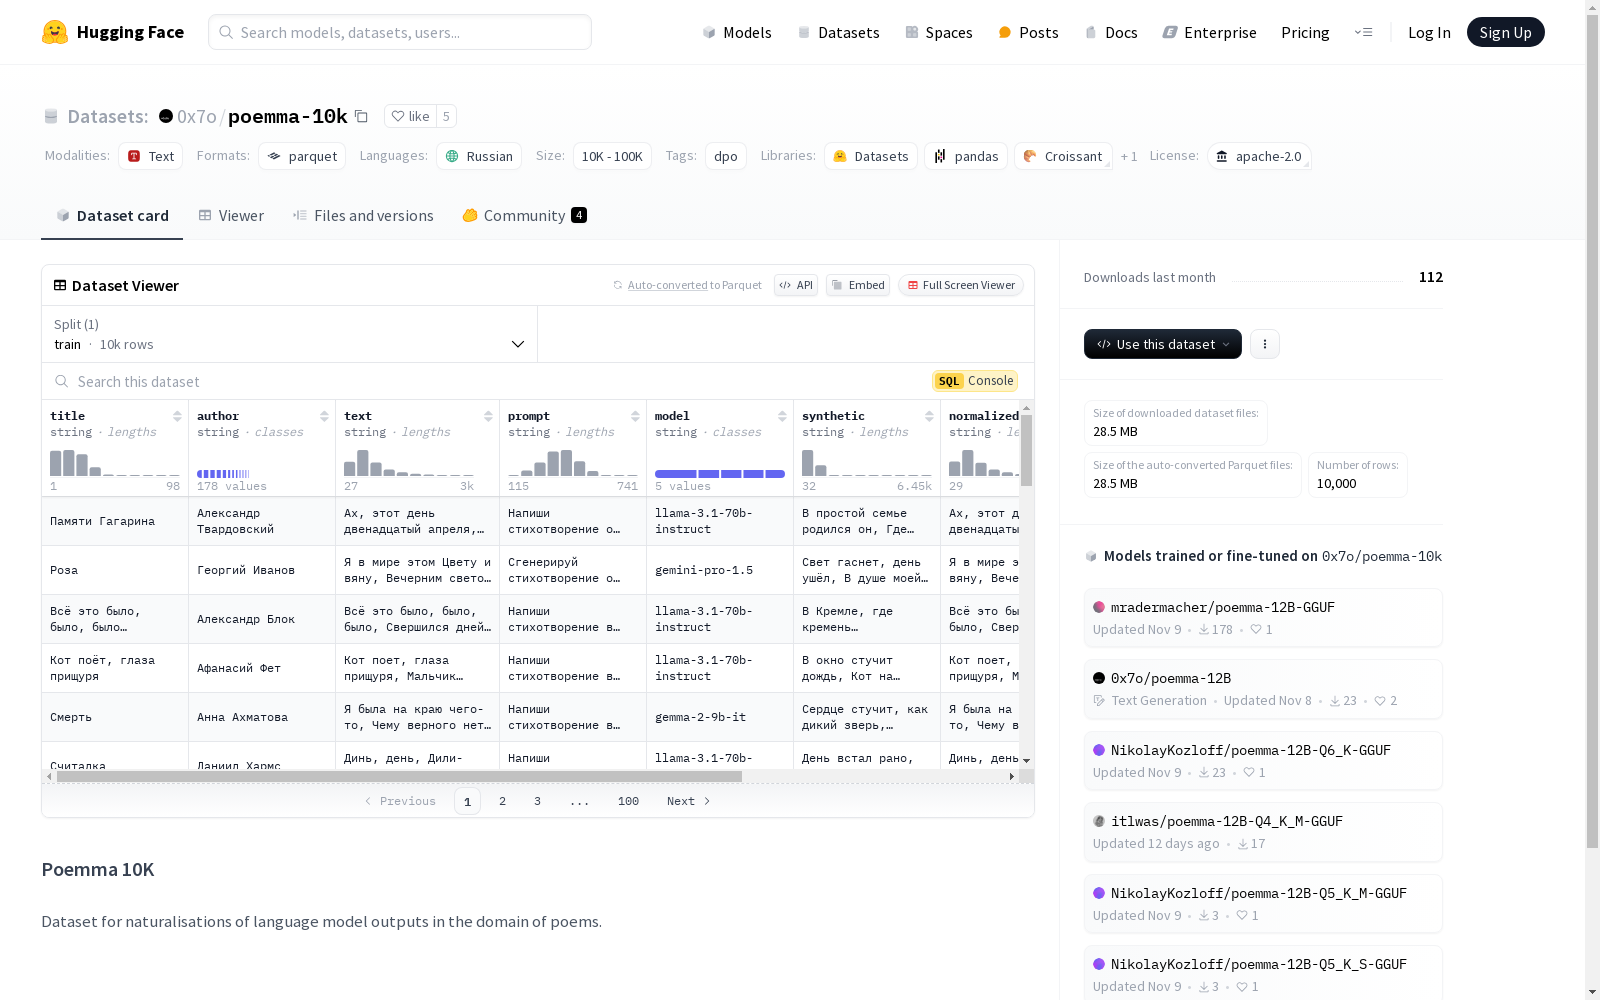Expand the Split train dropdown
The image size is (1600, 1000).
[x=290, y=334]
